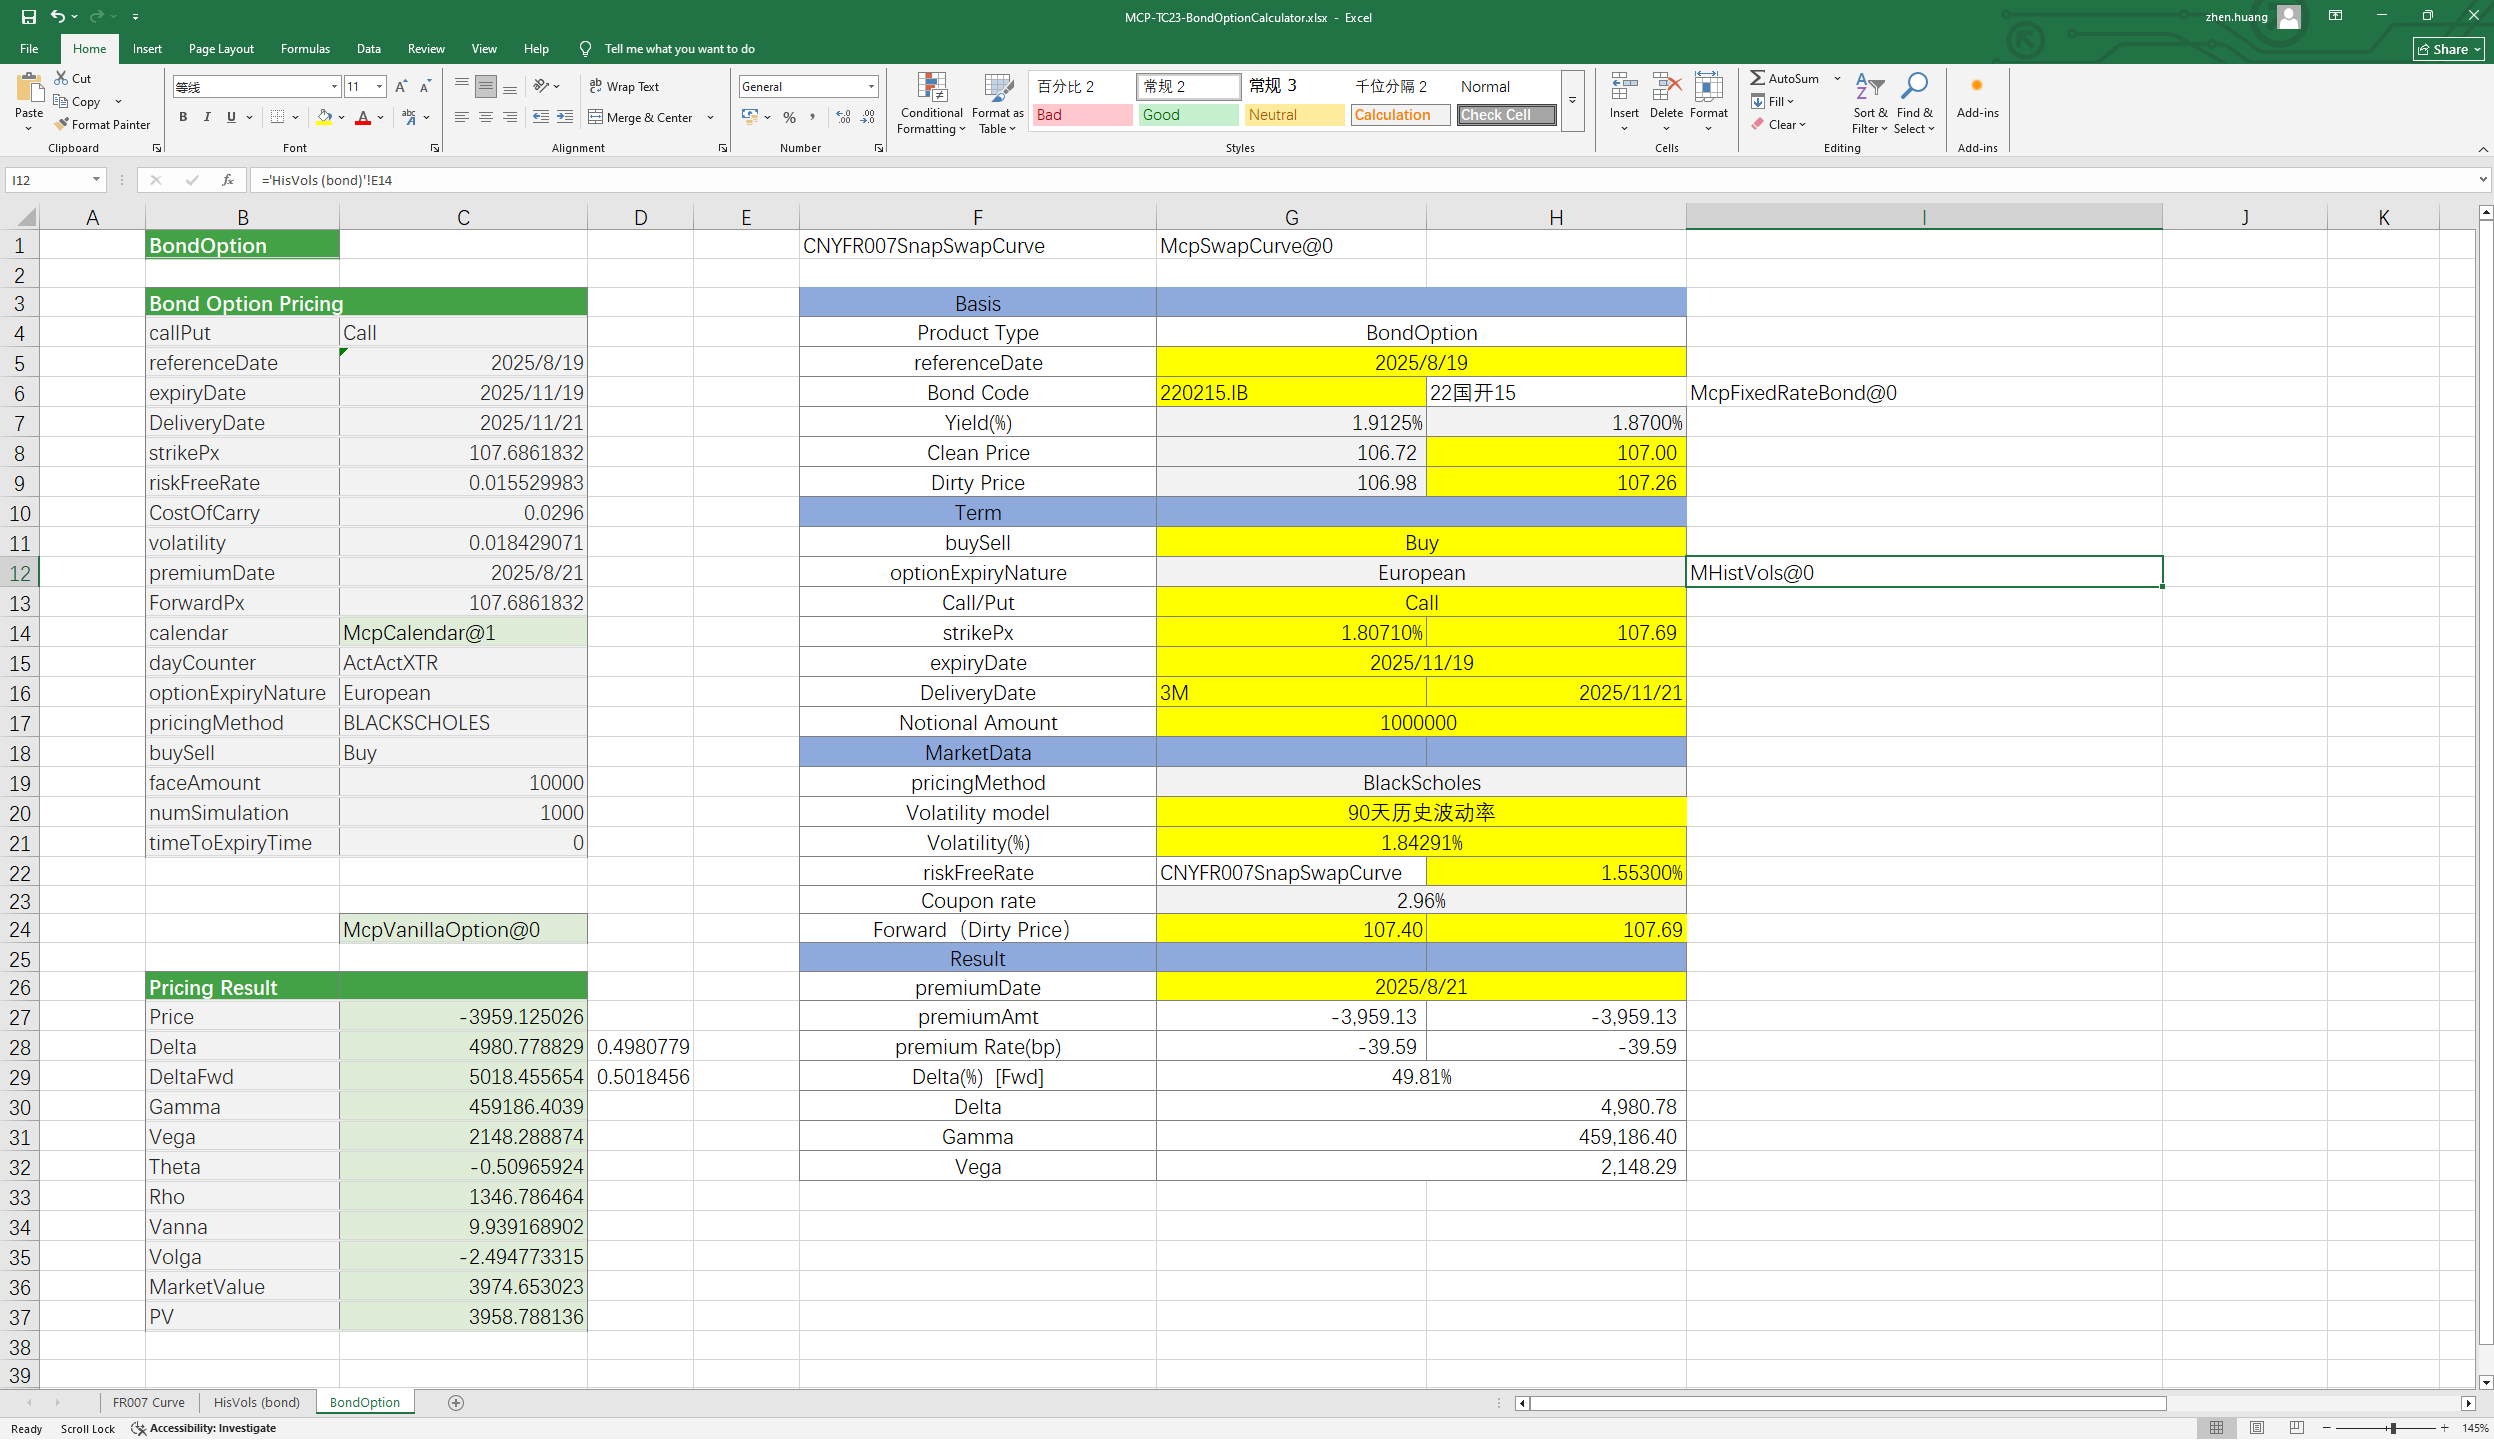The width and height of the screenshot is (2494, 1440).
Task: Open the Formulas ribbon tab
Action: click(305, 49)
